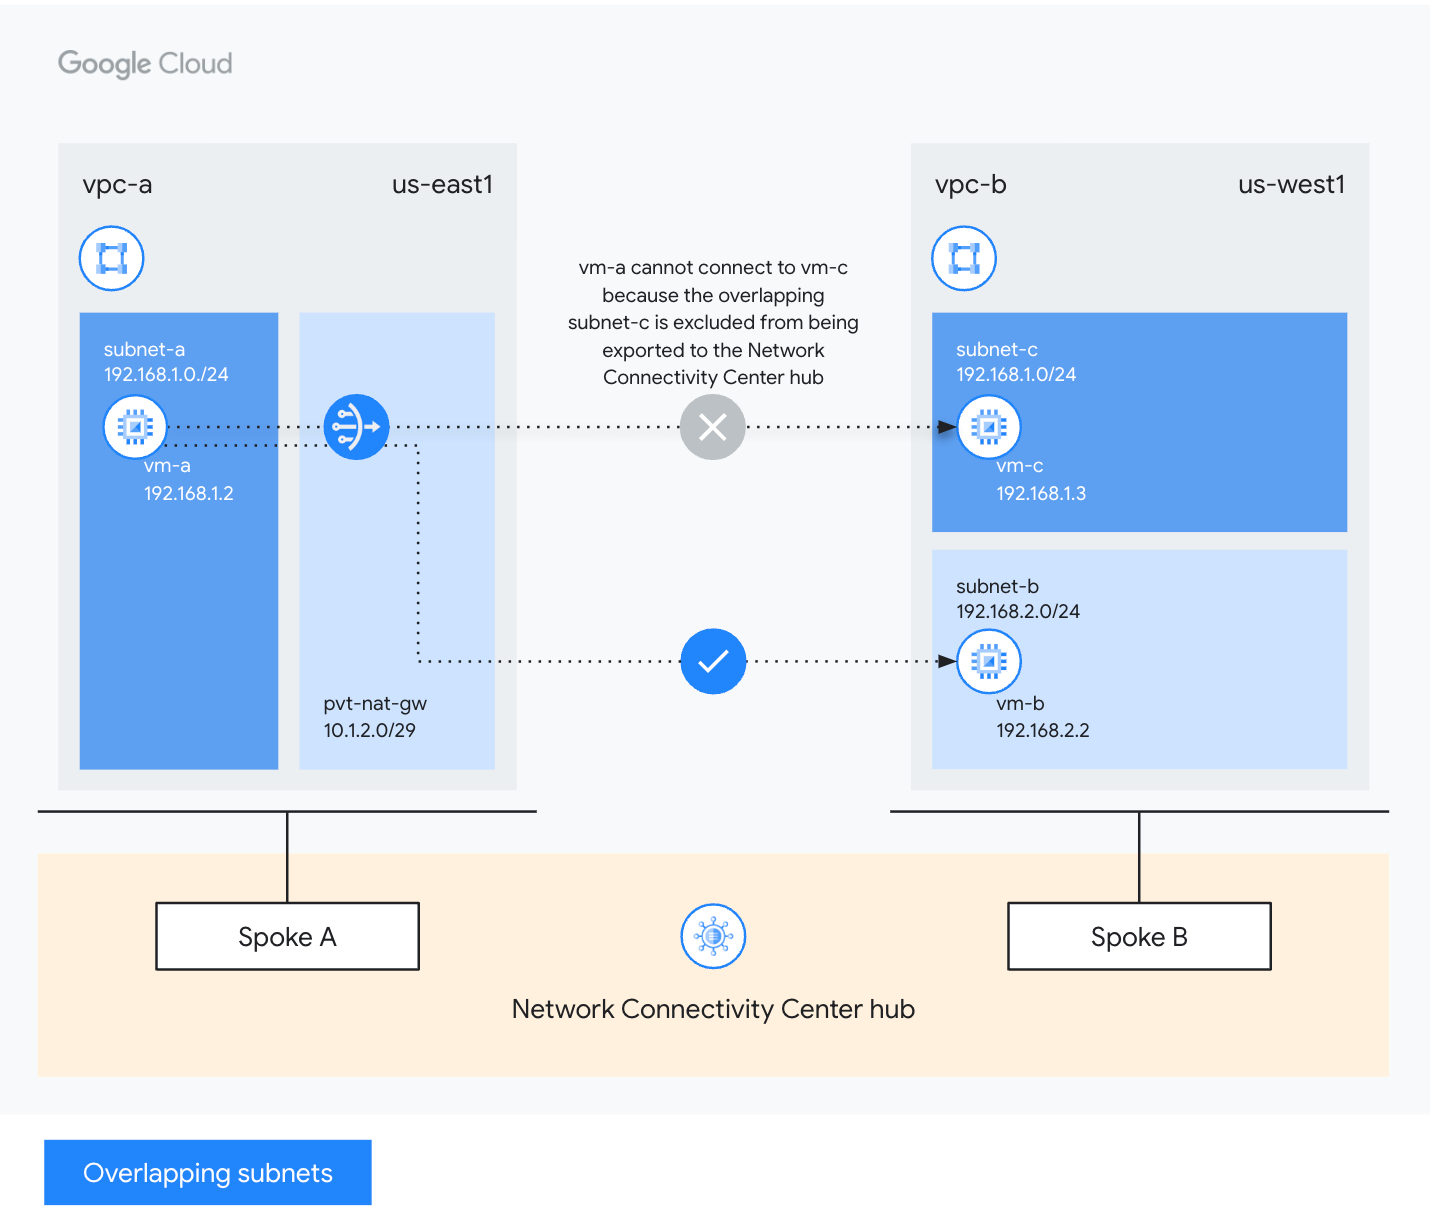Click the gray X blocked-connection icon
The height and width of the screenshot is (1216, 1434).
tap(712, 427)
